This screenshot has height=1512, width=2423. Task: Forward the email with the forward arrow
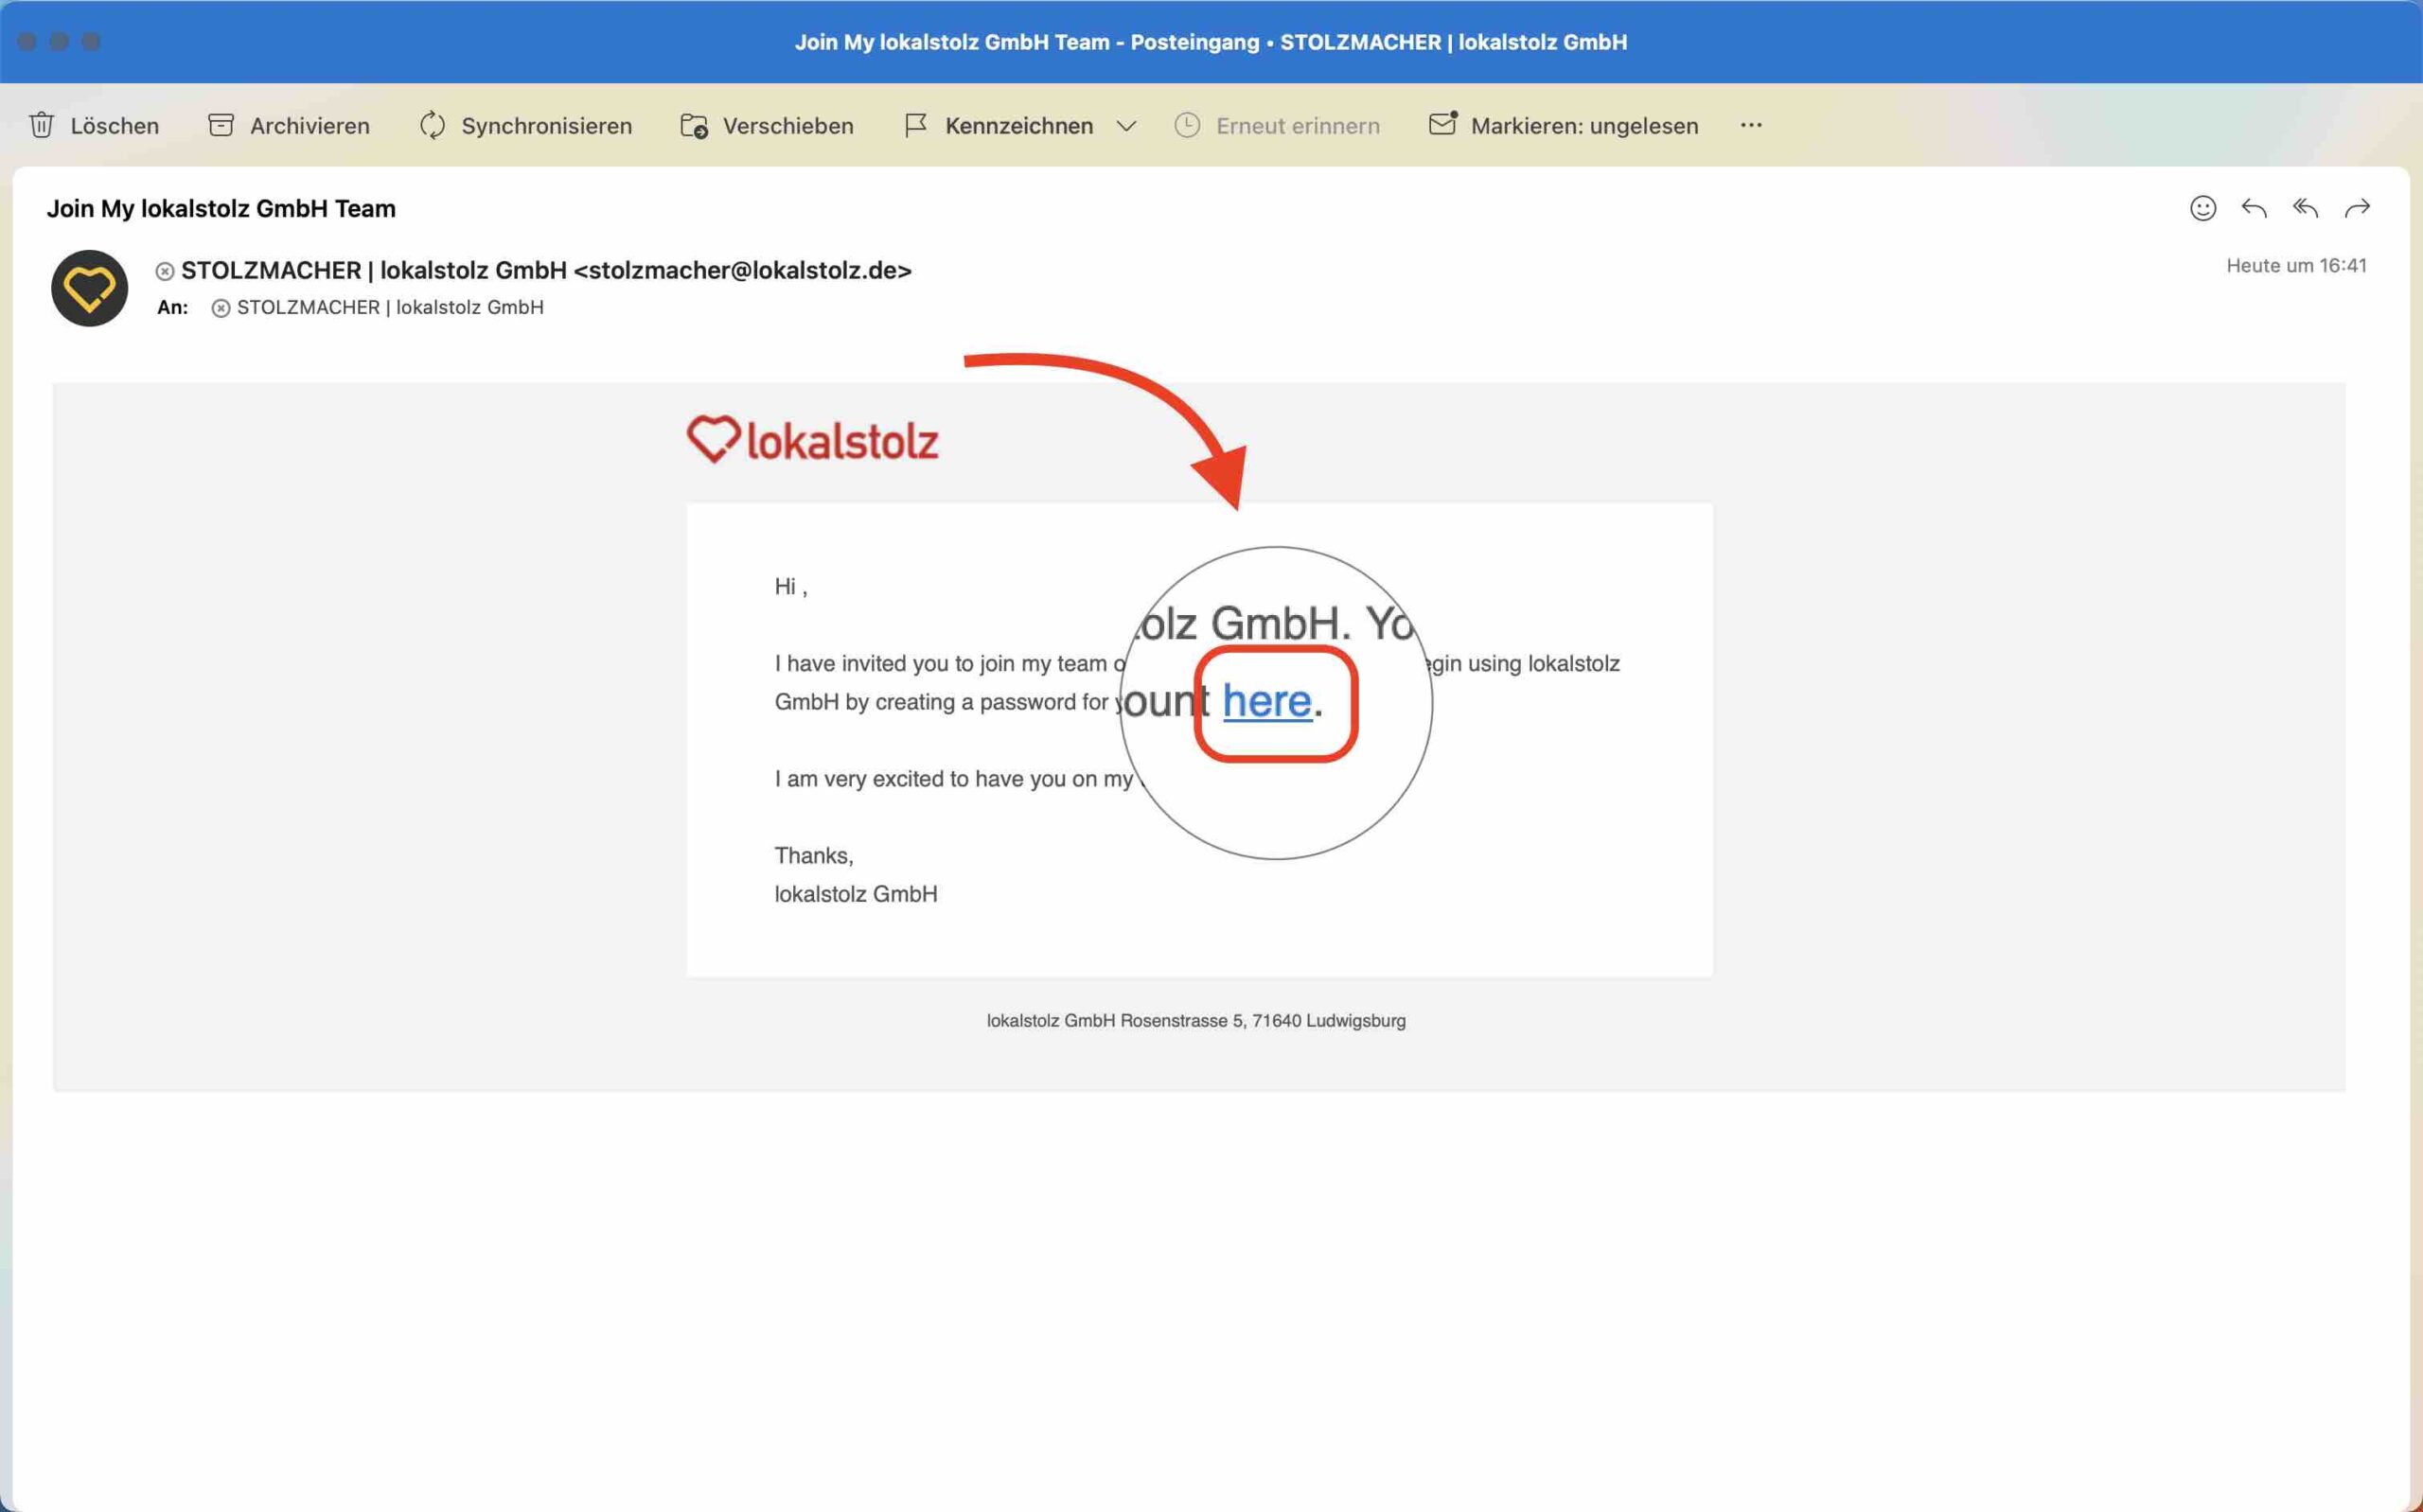pos(2357,208)
